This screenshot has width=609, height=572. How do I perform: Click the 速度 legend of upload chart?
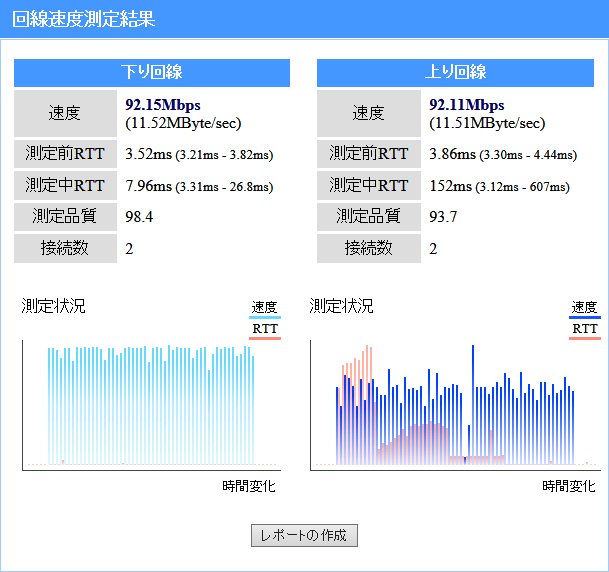584,308
